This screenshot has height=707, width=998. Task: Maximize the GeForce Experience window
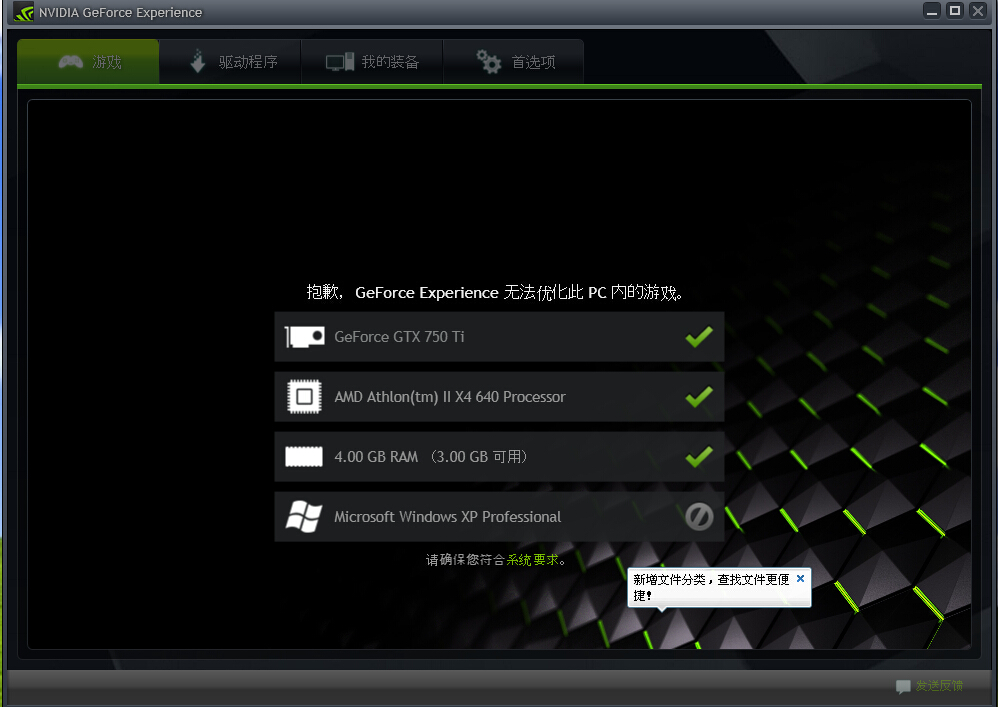click(x=955, y=11)
